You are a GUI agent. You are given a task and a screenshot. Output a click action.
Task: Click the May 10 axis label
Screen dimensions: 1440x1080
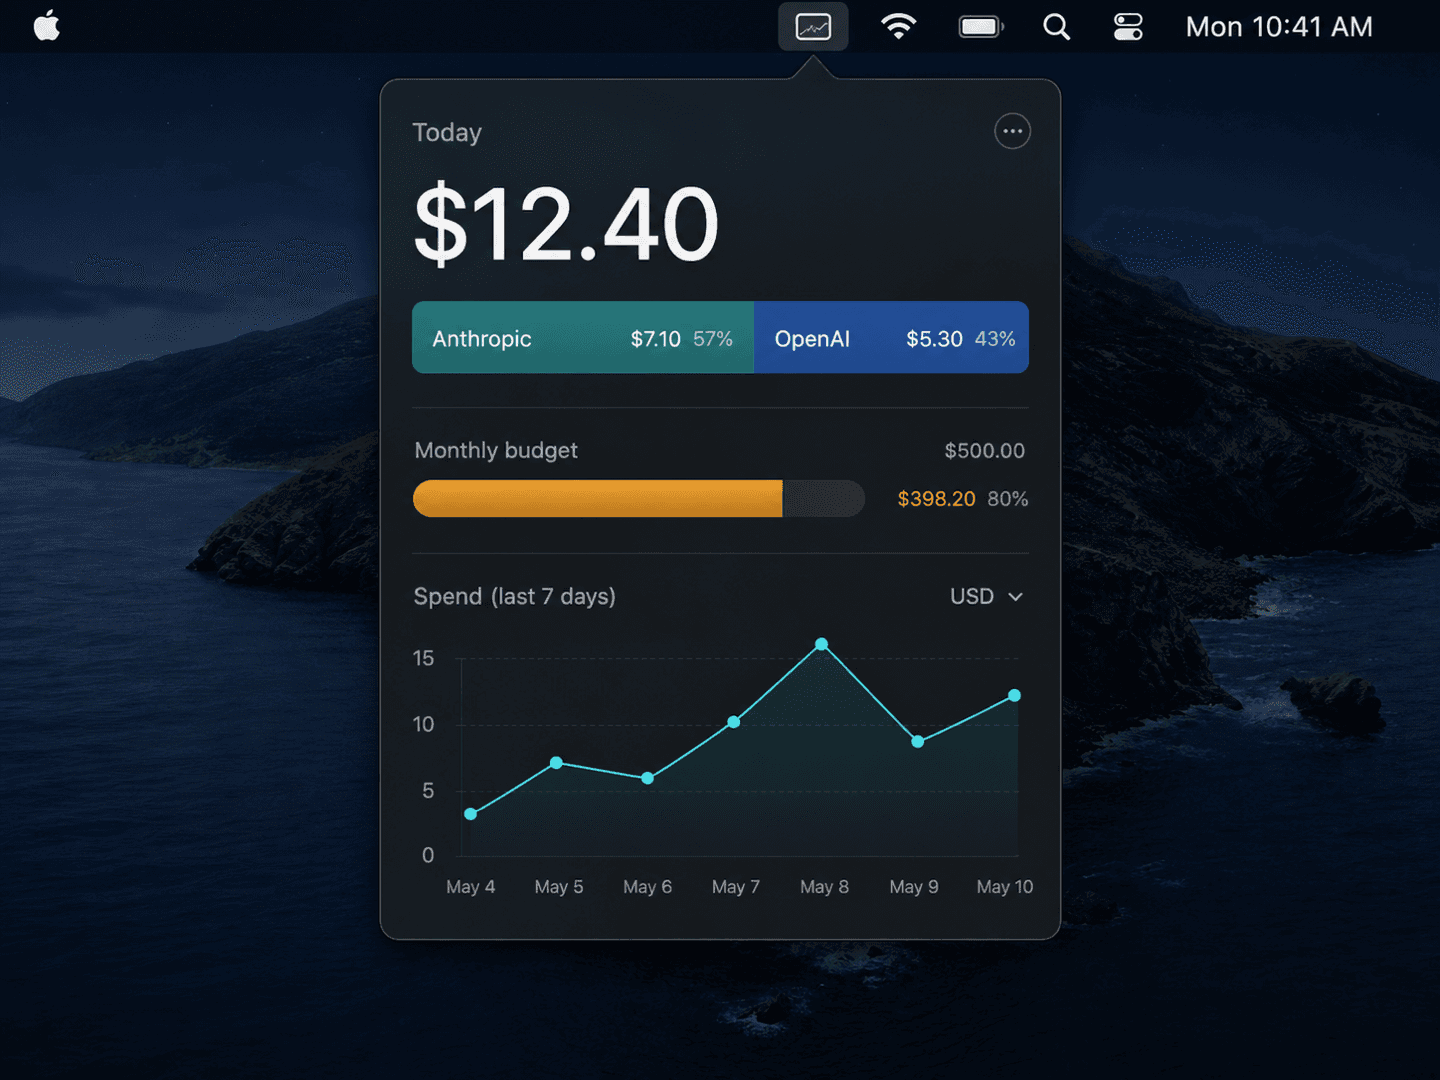pos(1005,887)
